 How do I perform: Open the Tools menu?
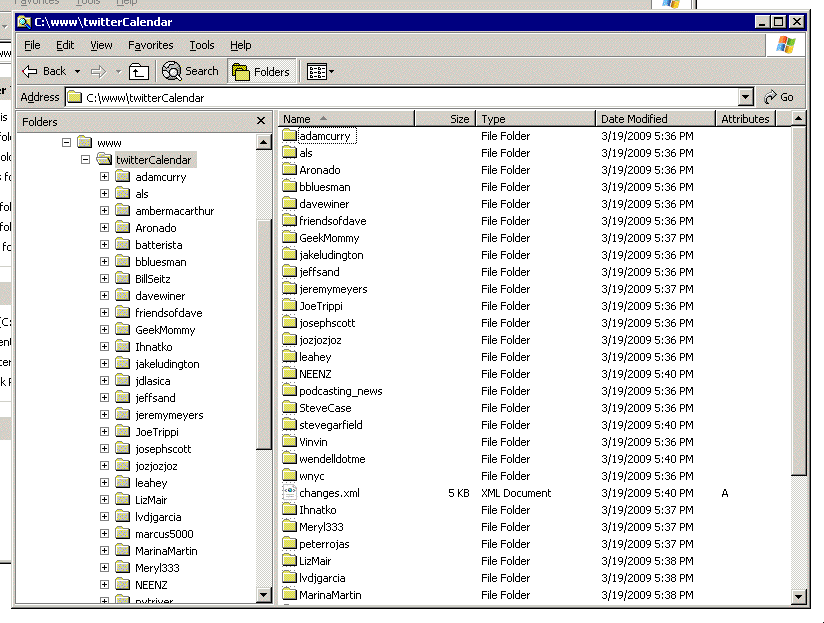(202, 45)
